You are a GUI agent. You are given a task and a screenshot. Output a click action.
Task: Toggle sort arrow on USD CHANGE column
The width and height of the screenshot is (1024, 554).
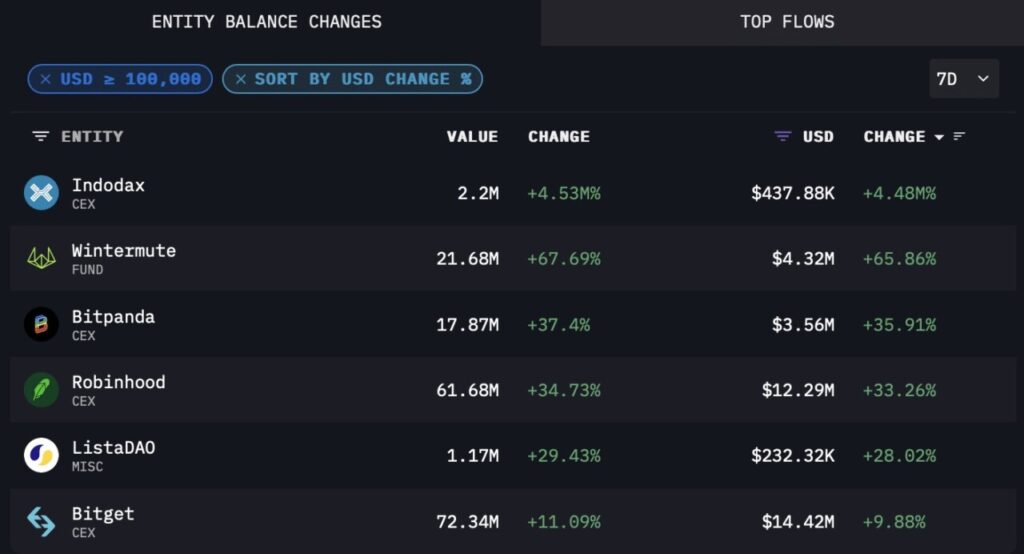[x=939, y=137]
